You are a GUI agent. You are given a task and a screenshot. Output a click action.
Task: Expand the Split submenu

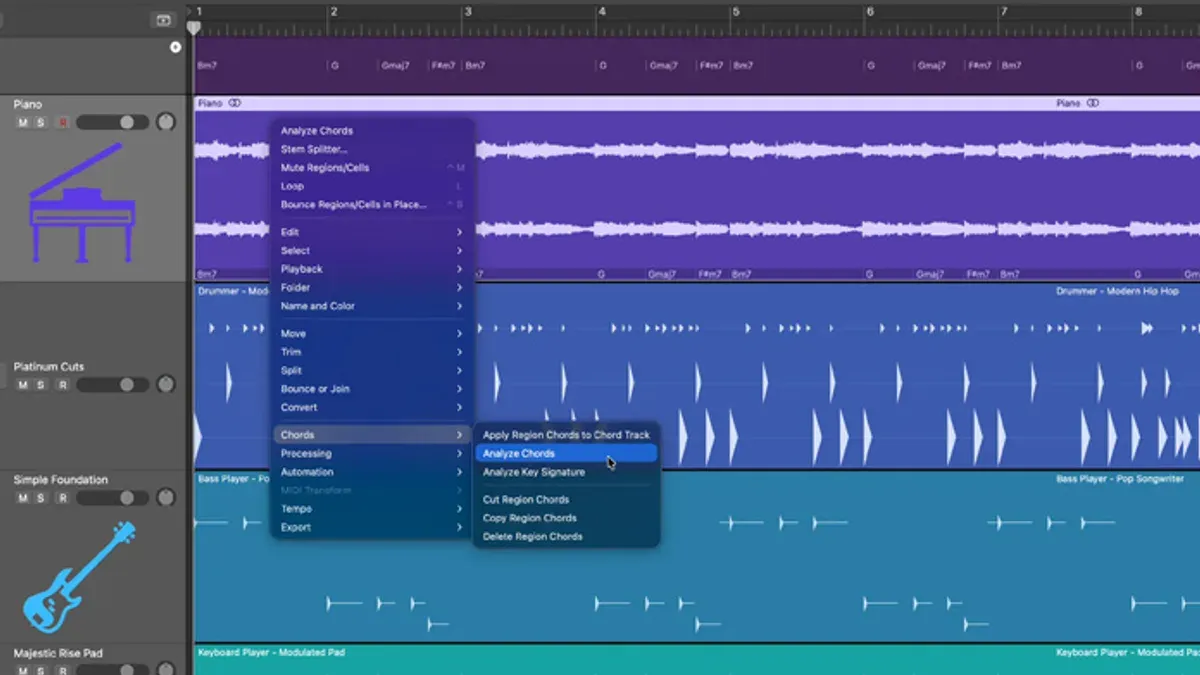pos(372,371)
